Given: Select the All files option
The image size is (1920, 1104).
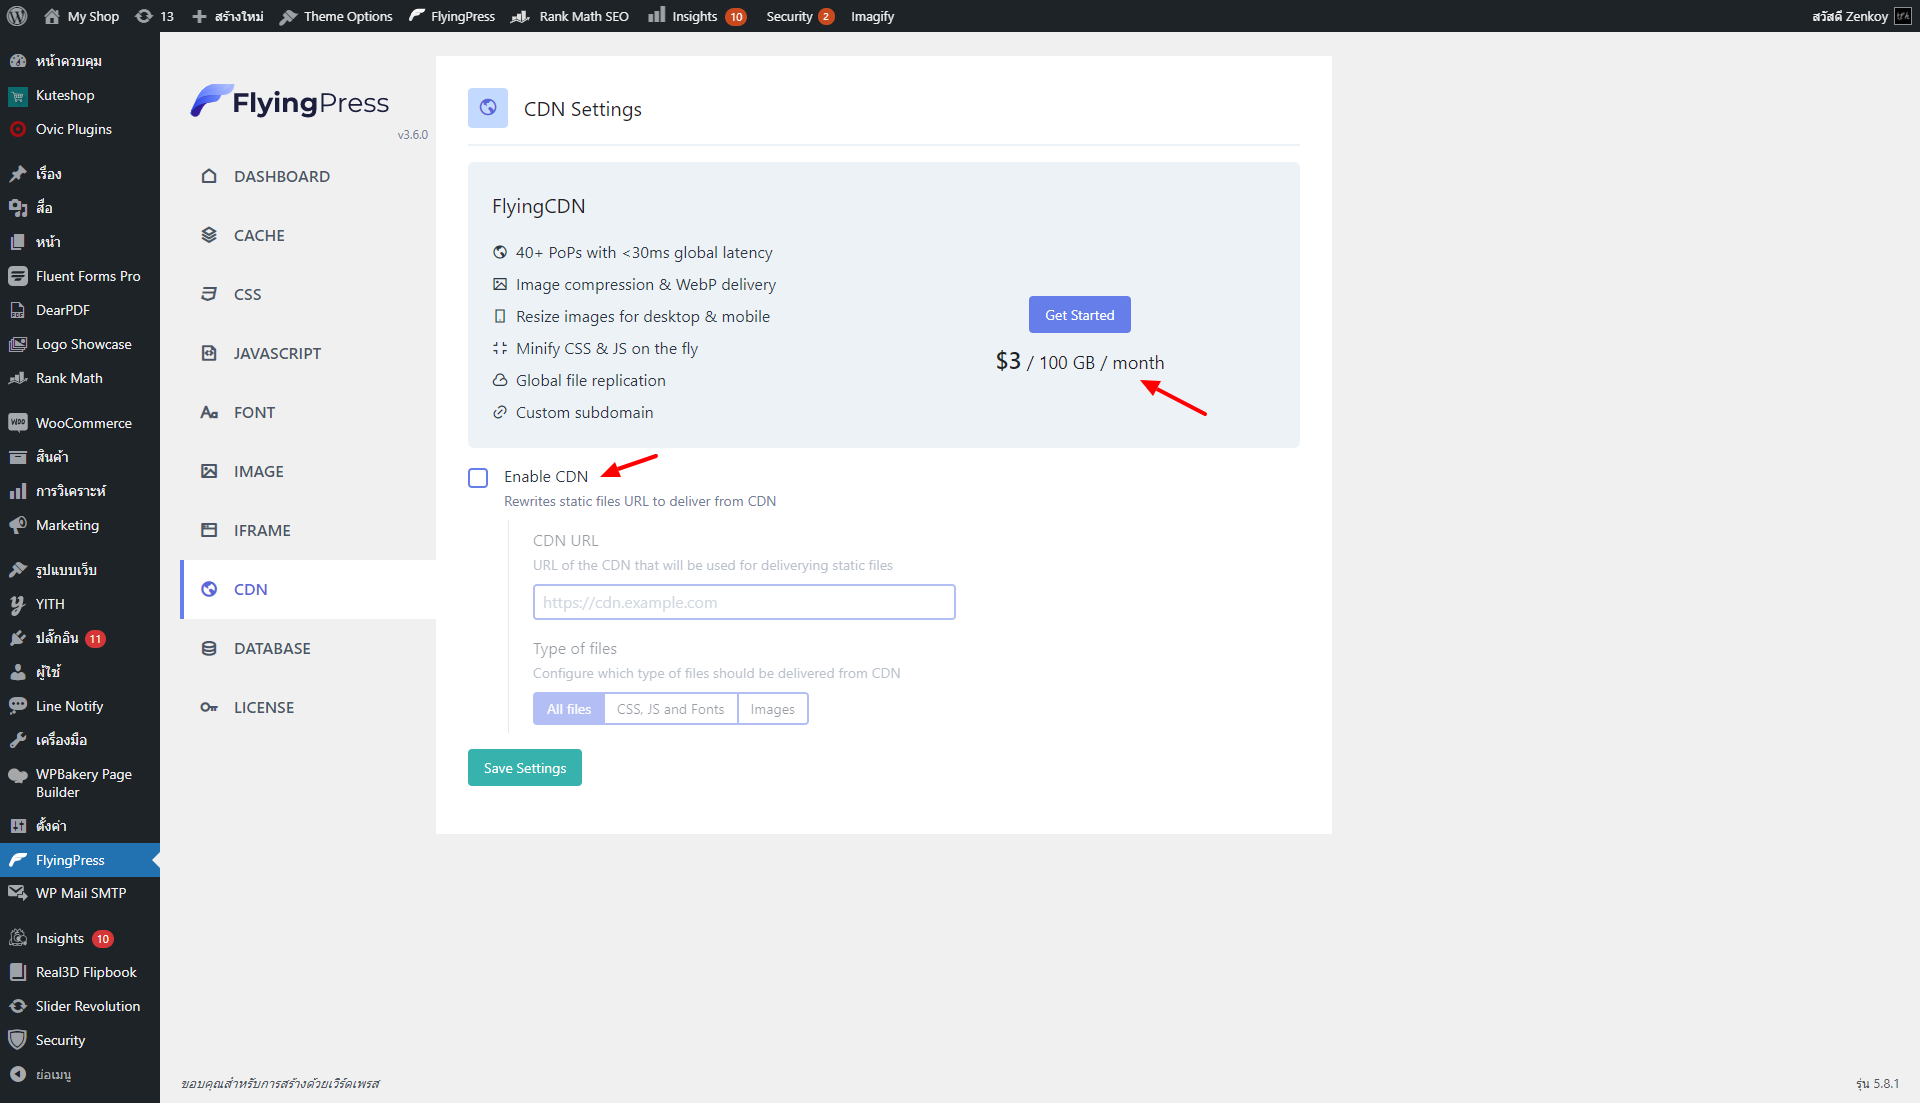Looking at the screenshot, I should click(569, 709).
